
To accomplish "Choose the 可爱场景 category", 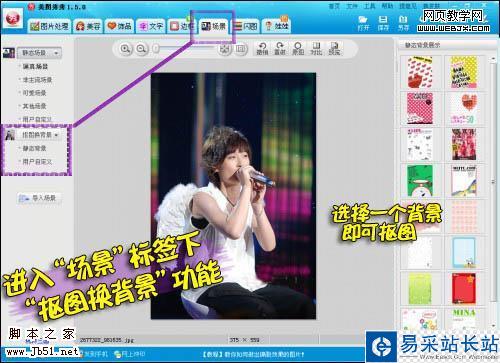I will (34, 93).
